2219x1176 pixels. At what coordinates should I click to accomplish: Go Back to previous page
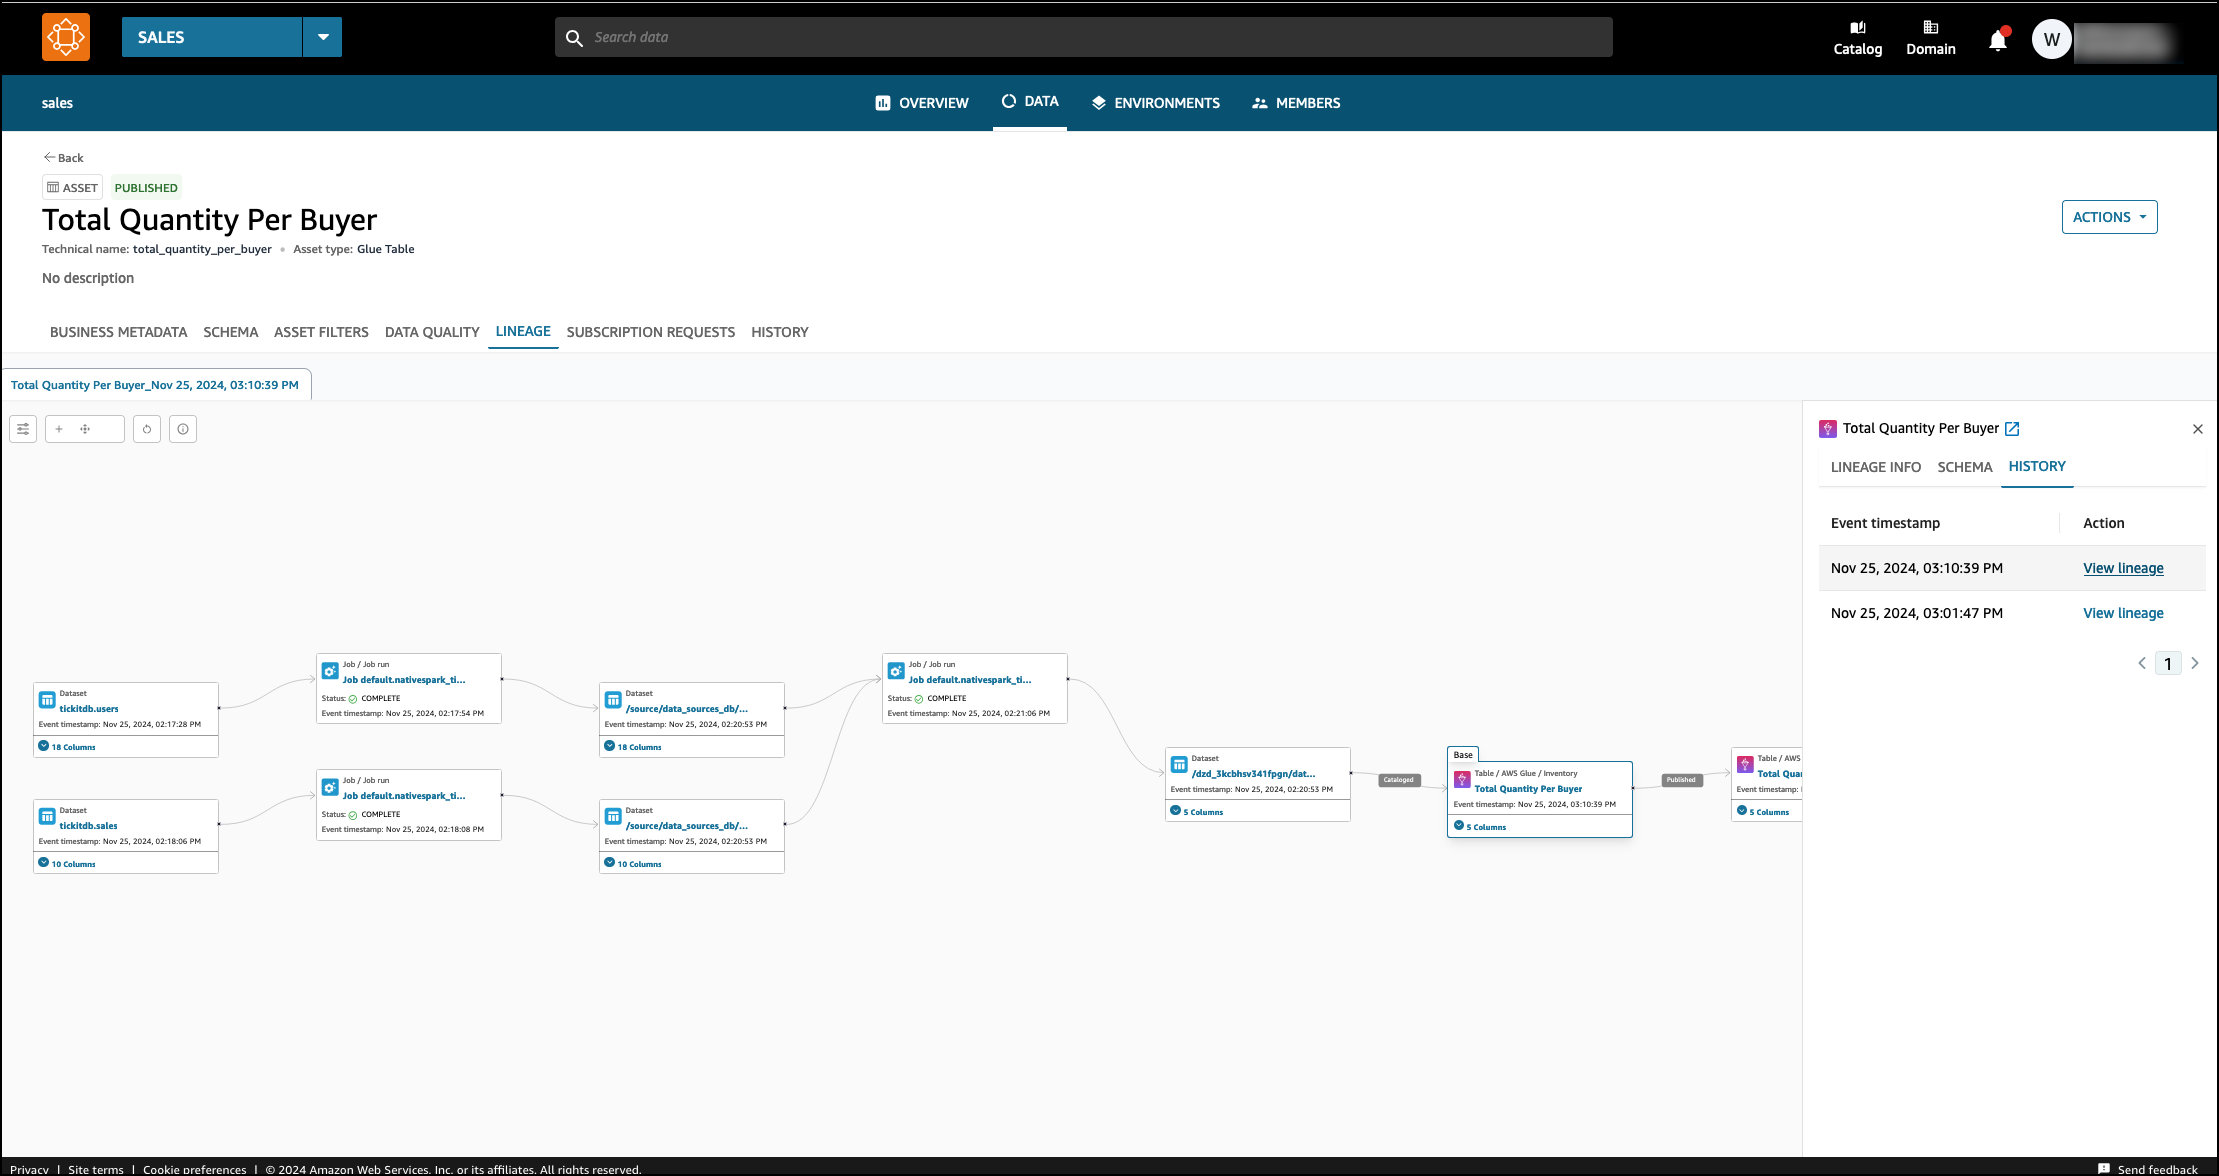(x=63, y=158)
